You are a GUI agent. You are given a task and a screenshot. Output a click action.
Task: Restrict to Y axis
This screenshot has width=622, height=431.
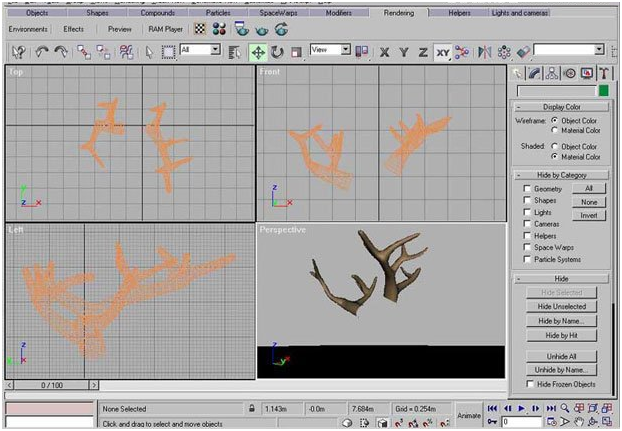tap(403, 52)
